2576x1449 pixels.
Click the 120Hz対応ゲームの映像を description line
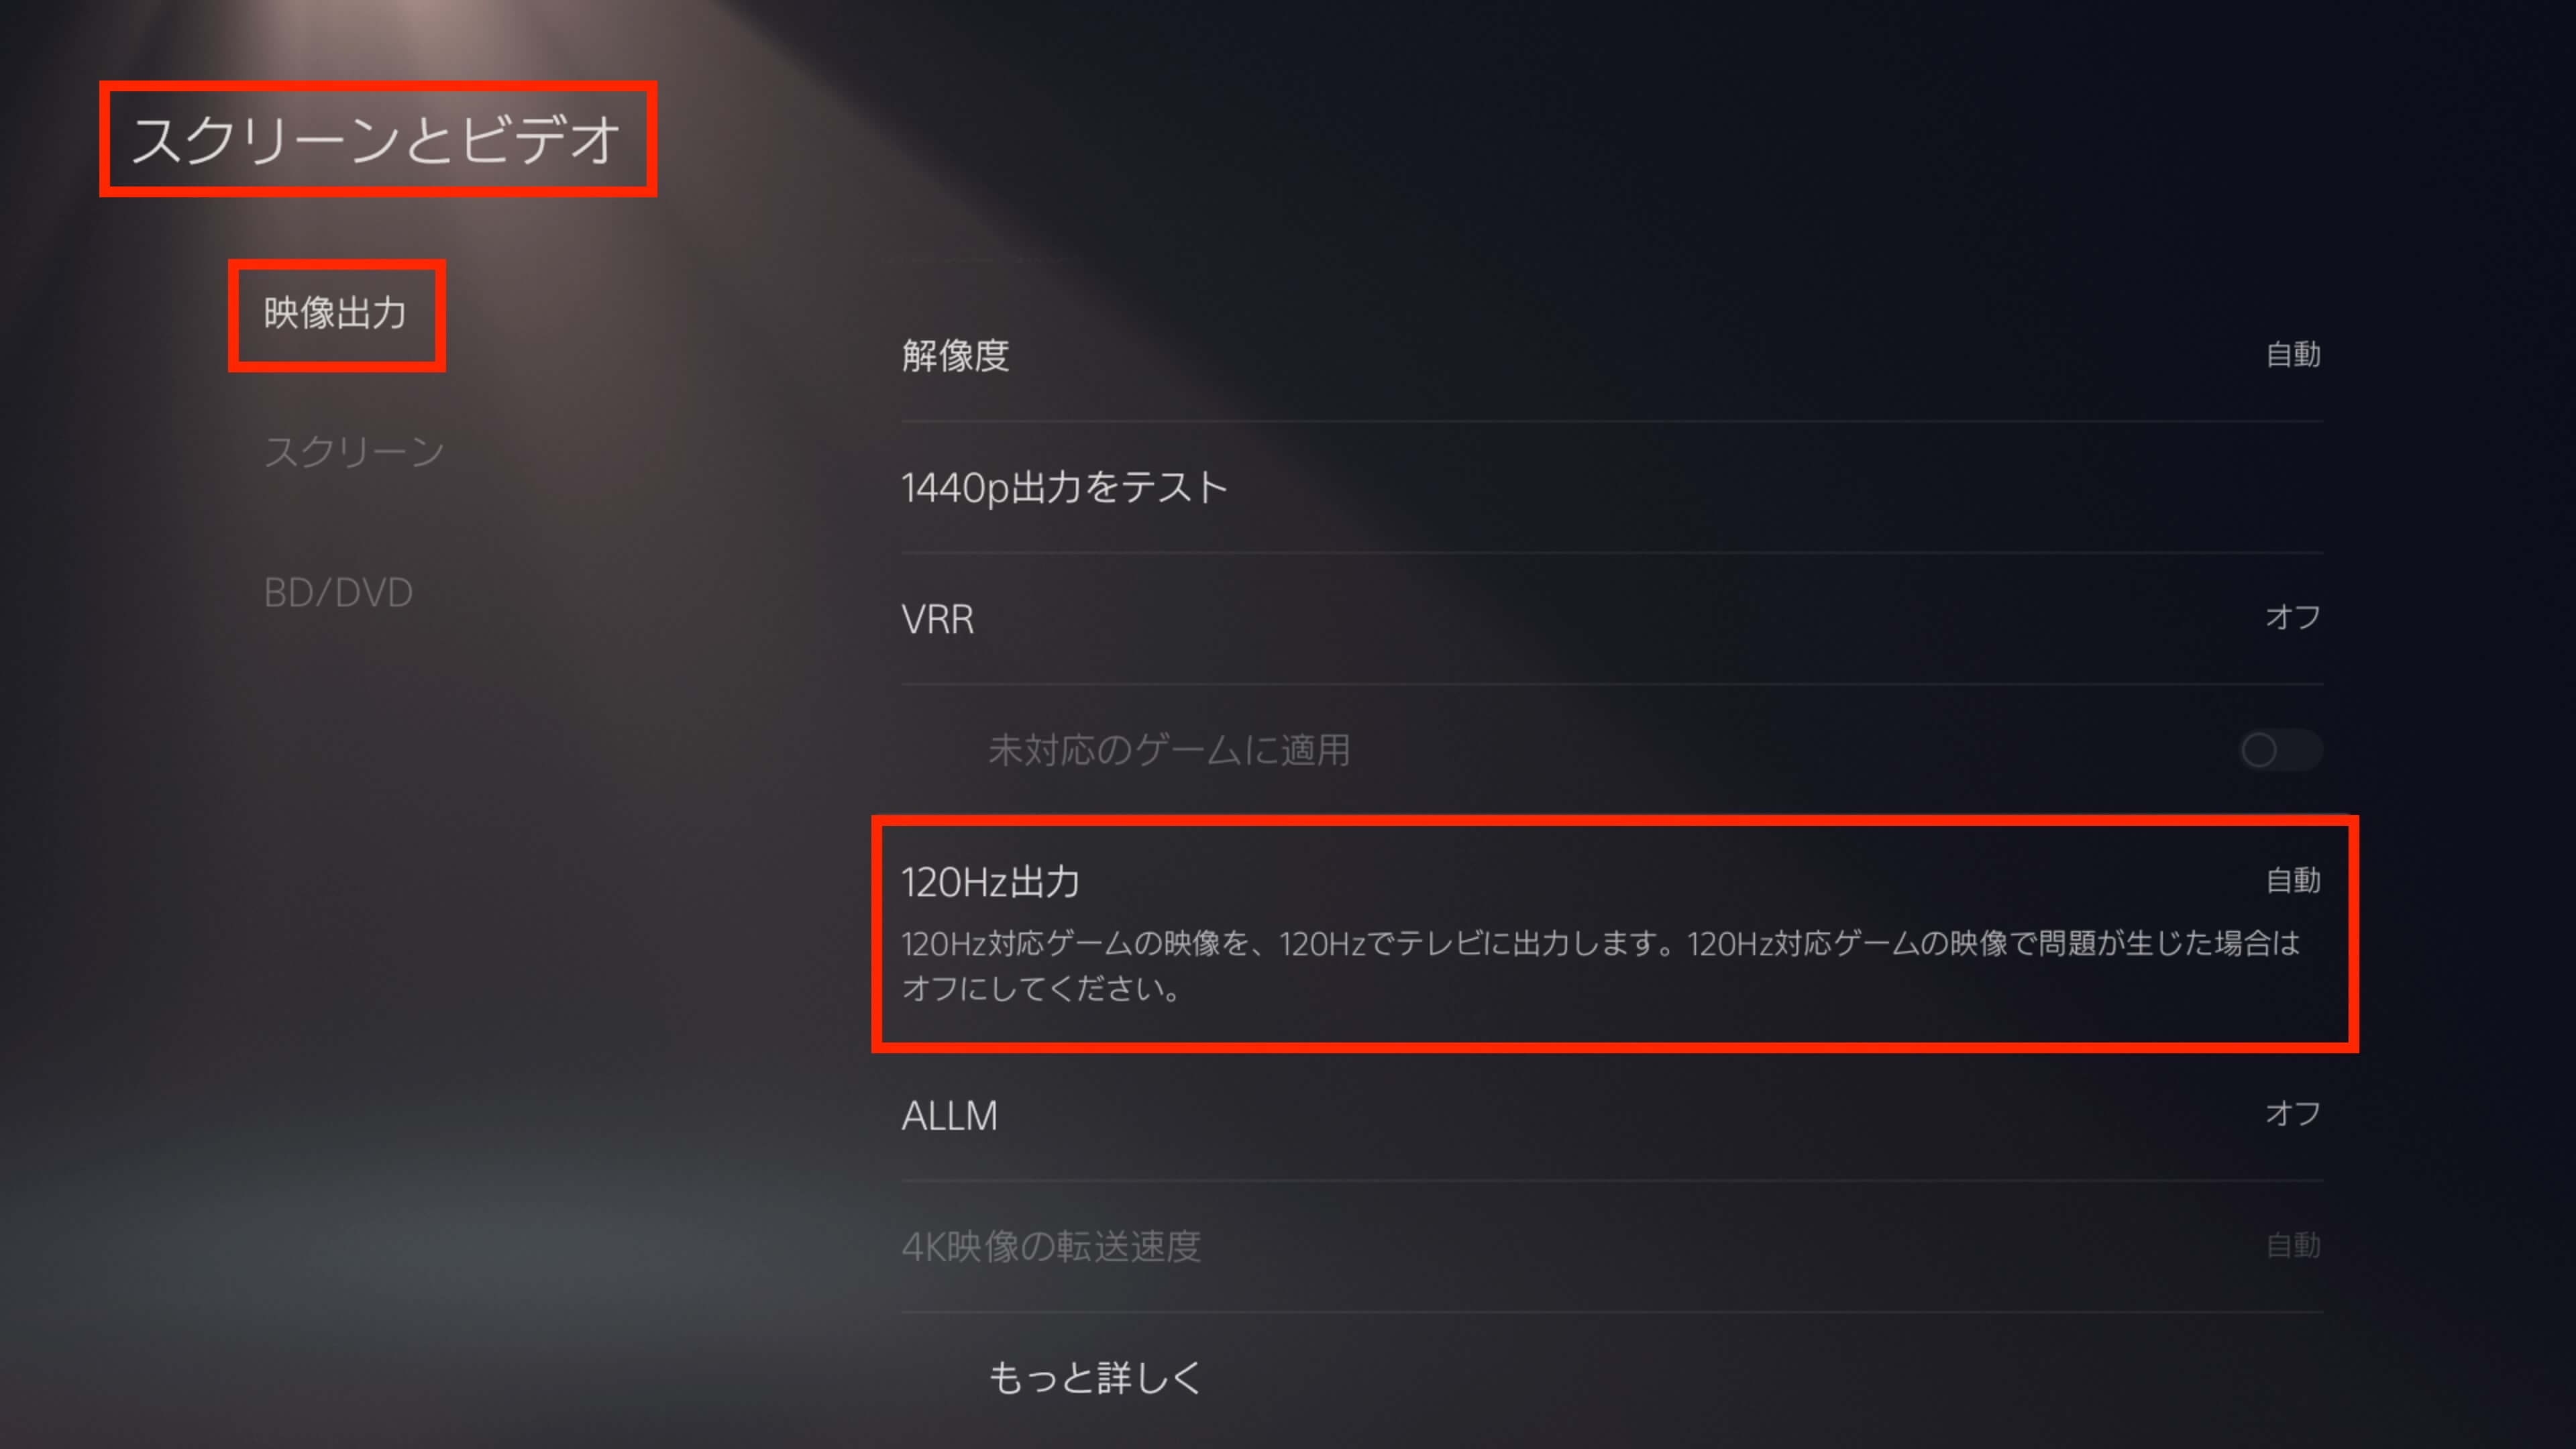[1600, 944]
